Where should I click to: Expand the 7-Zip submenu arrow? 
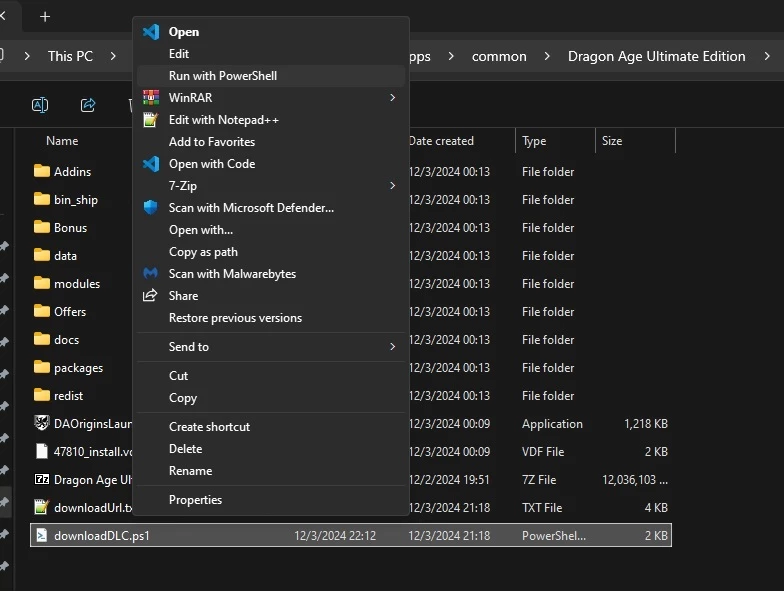tap(392, 186)
